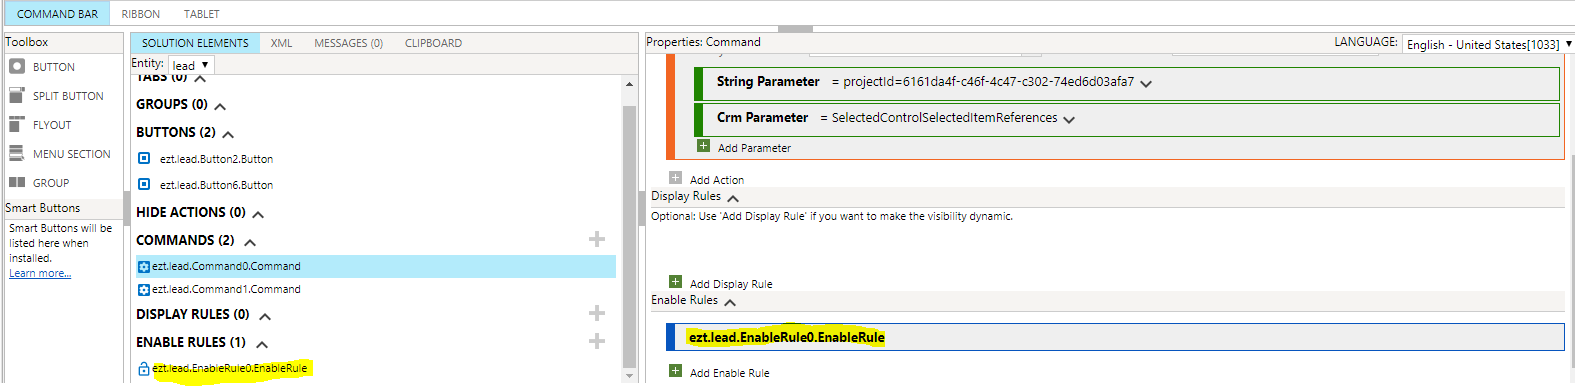The width and height of the screenshot is (1575, 386).
Task: Click Add Enable Rule
Action: pos(729,373)
